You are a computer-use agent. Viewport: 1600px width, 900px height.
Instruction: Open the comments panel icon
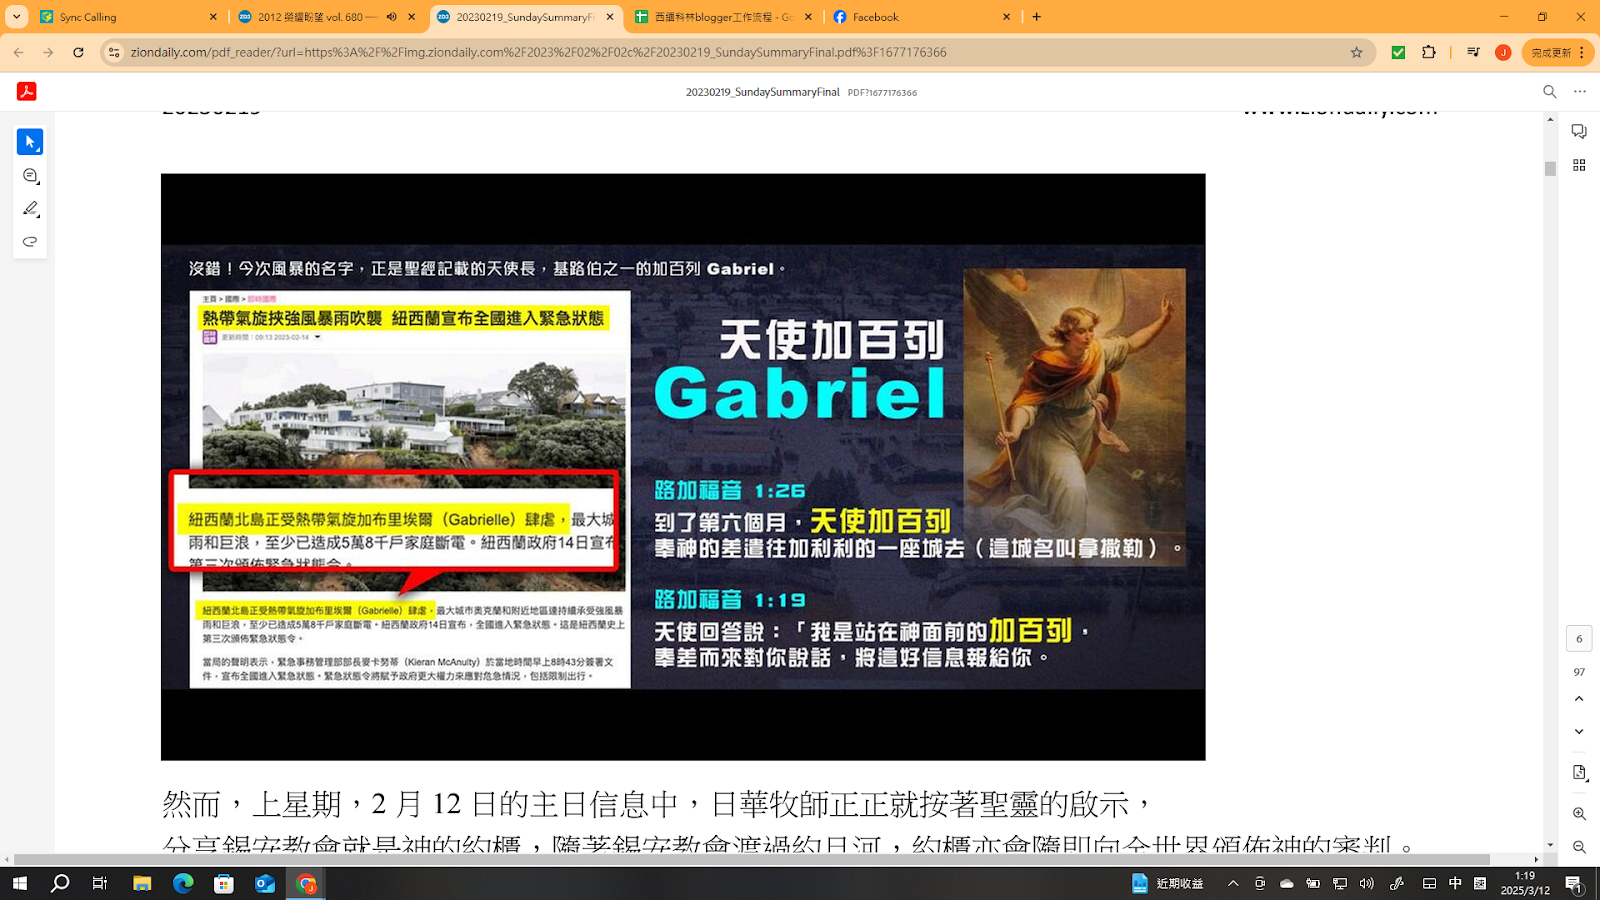click(x=1579, y=132)
